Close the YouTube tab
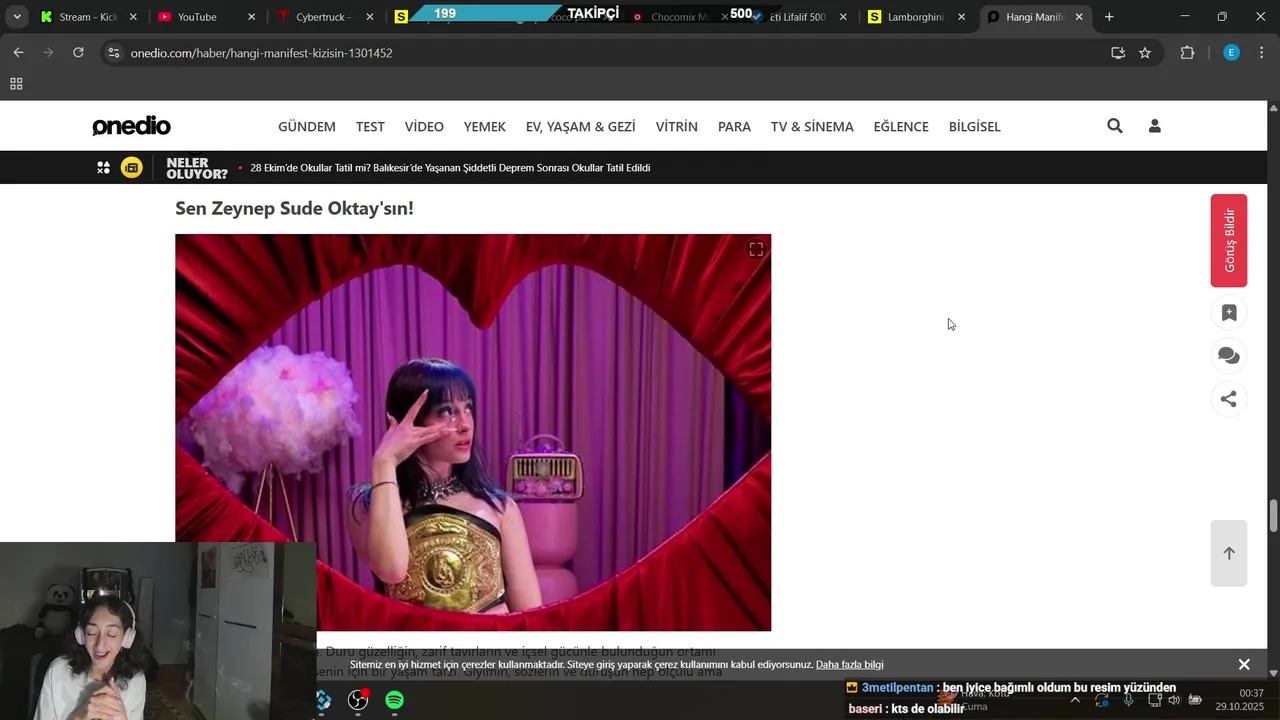This screenshot has height=720, width=1280. pos(251,17)
